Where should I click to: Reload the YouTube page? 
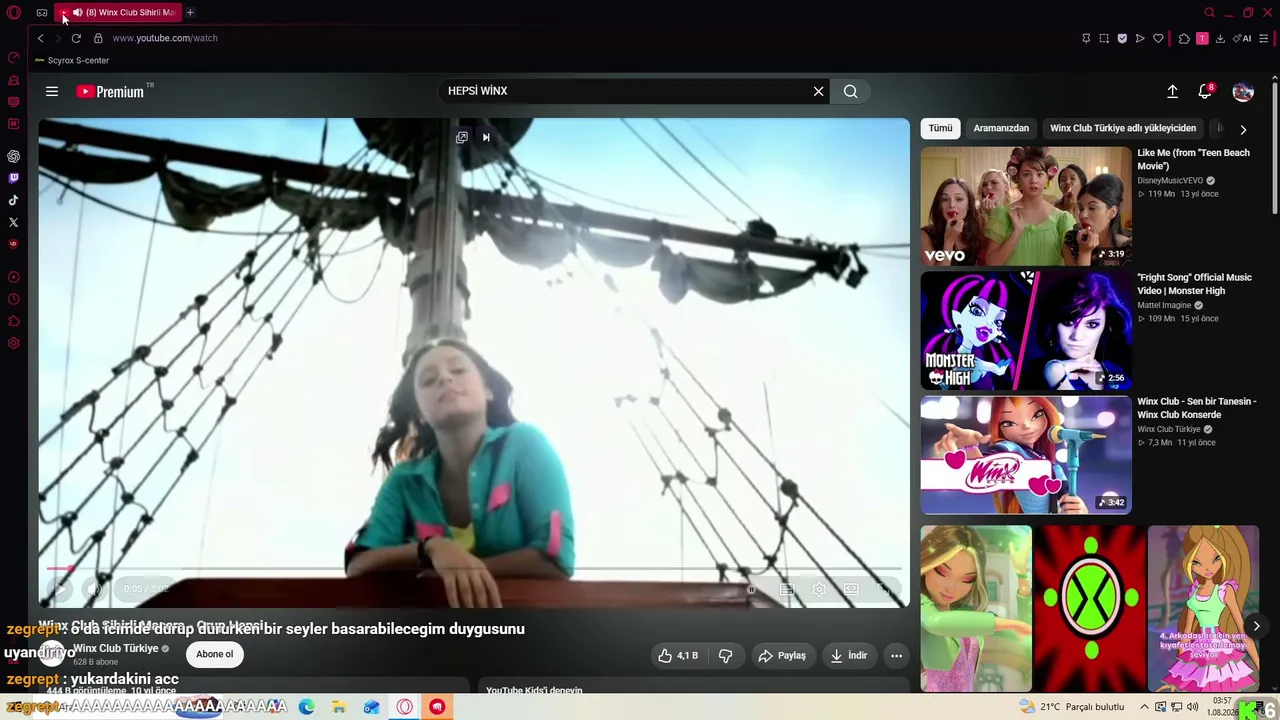[76, 38]
